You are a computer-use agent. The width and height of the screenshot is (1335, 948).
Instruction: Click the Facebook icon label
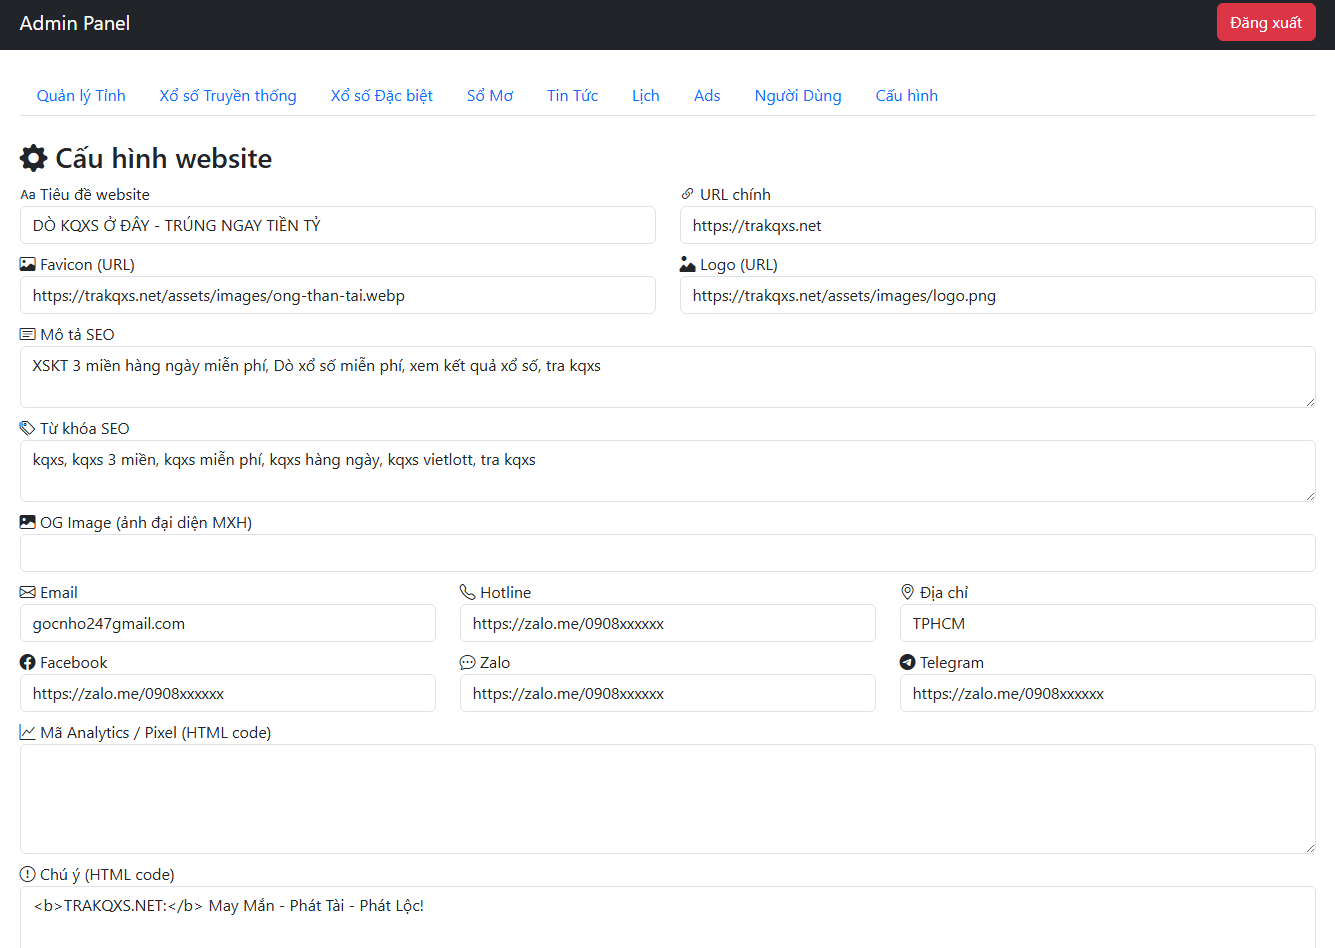27,662
